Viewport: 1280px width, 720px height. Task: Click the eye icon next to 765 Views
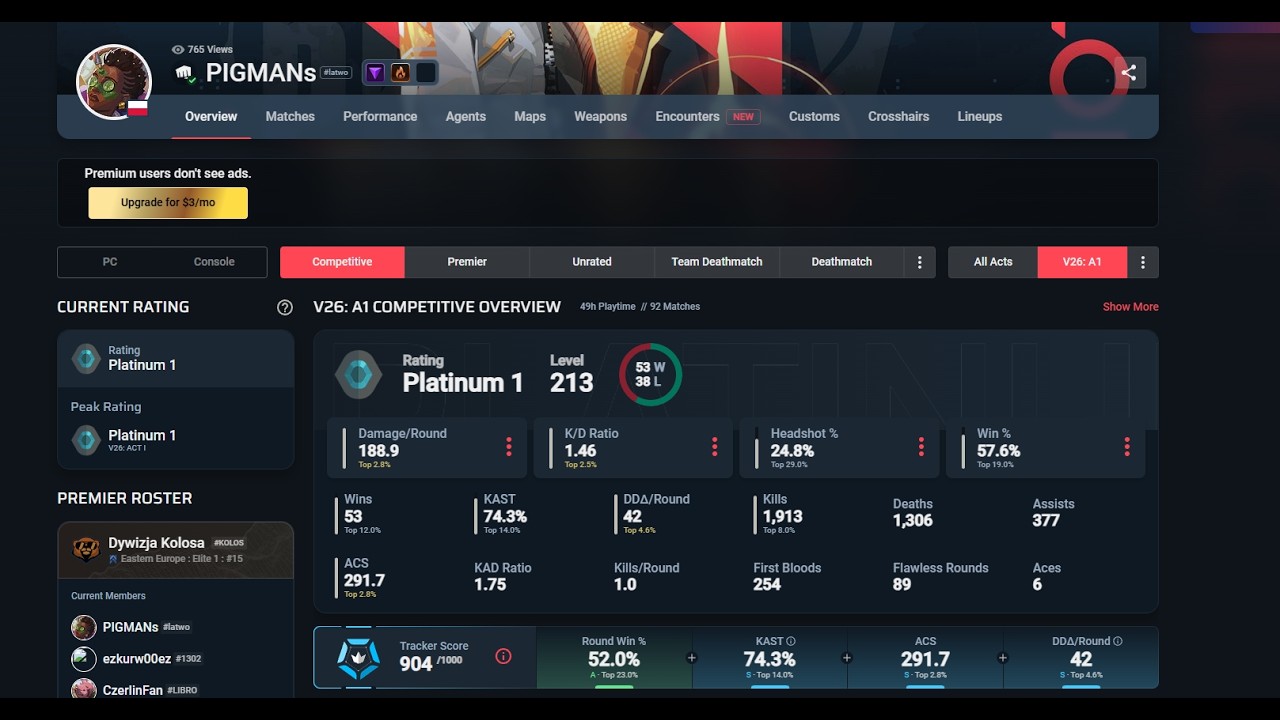[x=178, y=49]
